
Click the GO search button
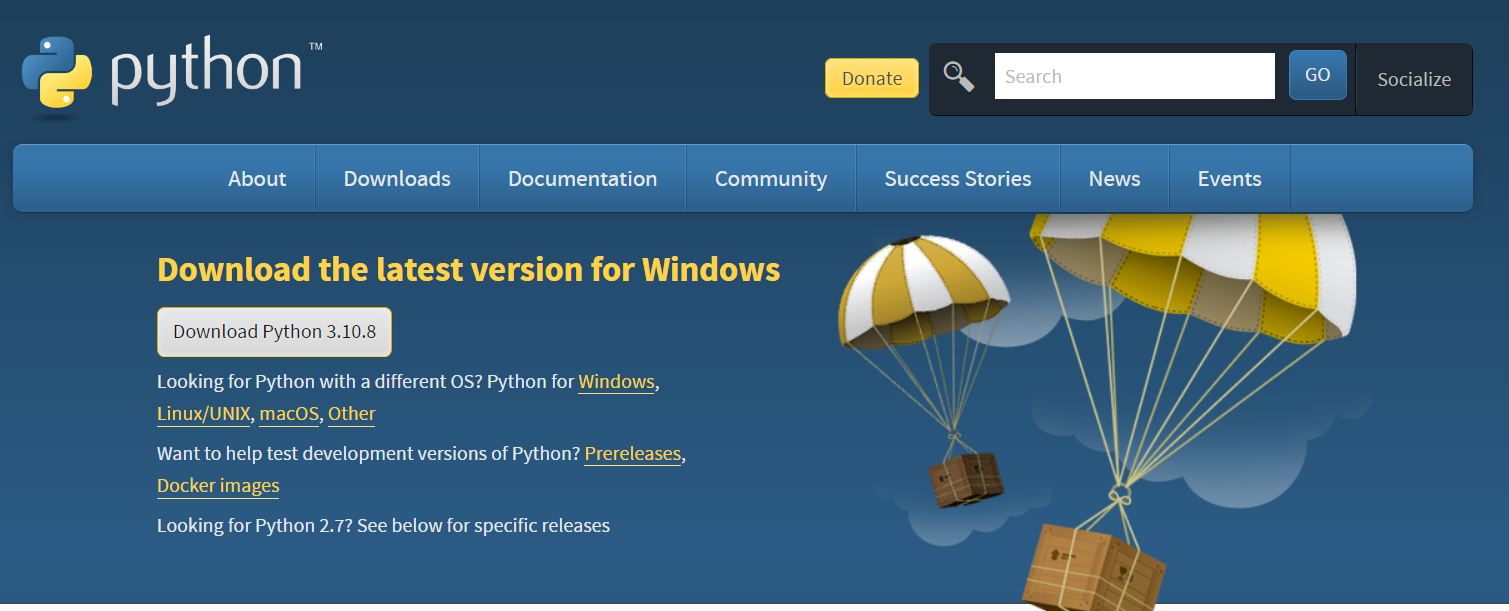click(x=1318, y=75)
